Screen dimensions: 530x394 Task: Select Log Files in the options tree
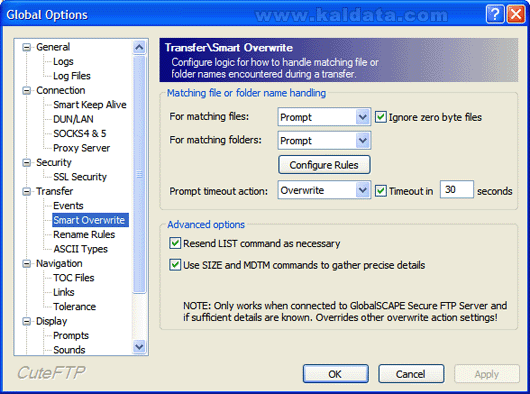coord(72,76)
